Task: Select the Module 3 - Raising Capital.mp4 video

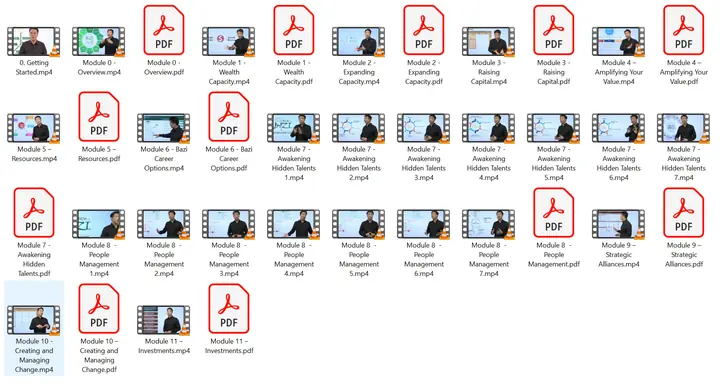Action: 489,41
